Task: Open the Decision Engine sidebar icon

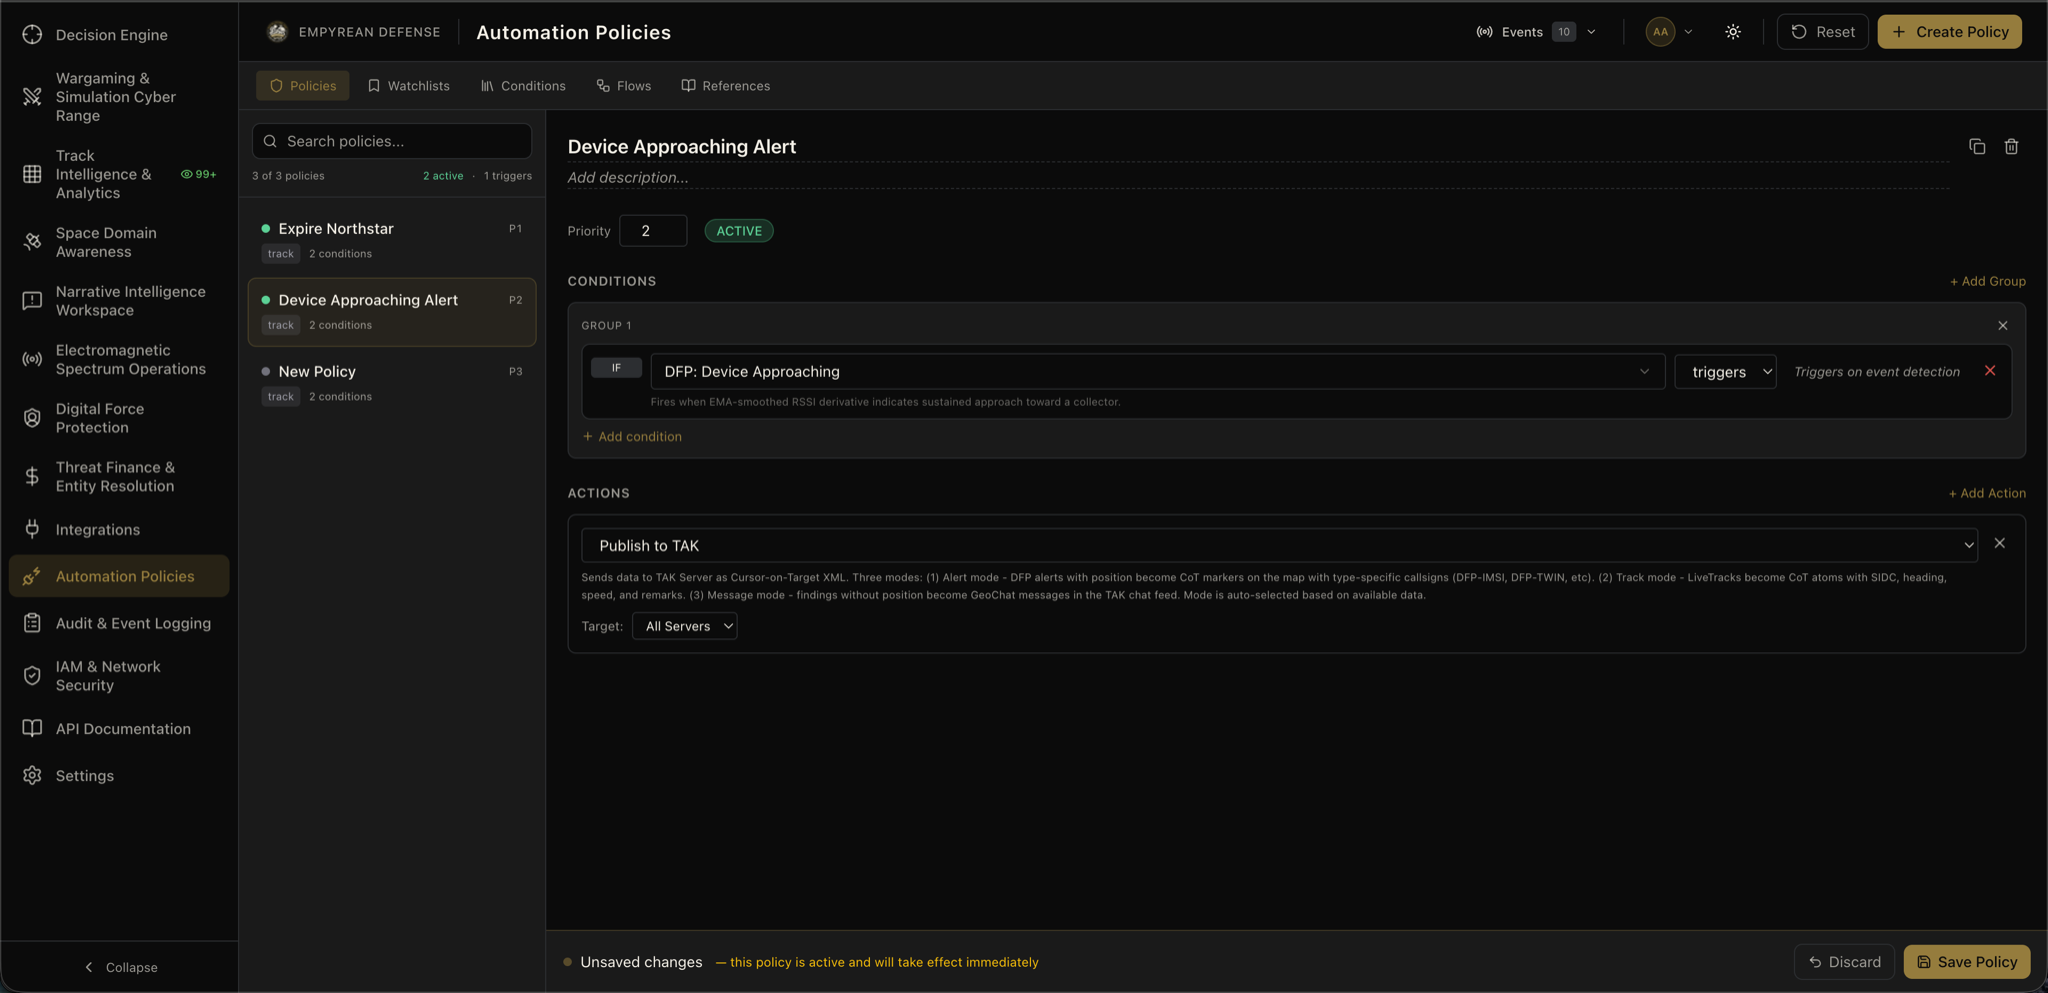Action: tap(32, 34)
